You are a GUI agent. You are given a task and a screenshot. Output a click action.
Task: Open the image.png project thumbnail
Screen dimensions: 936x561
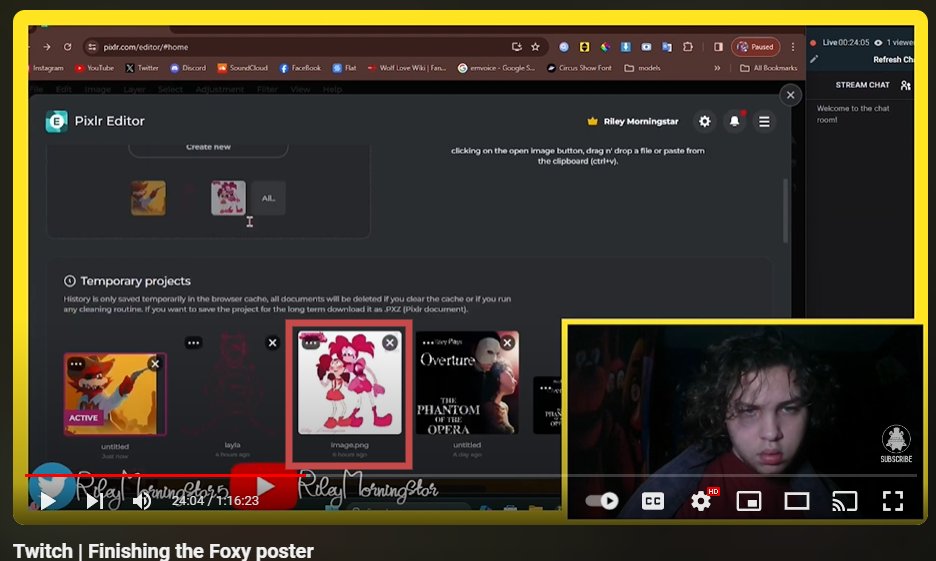(x=350, y=383)
